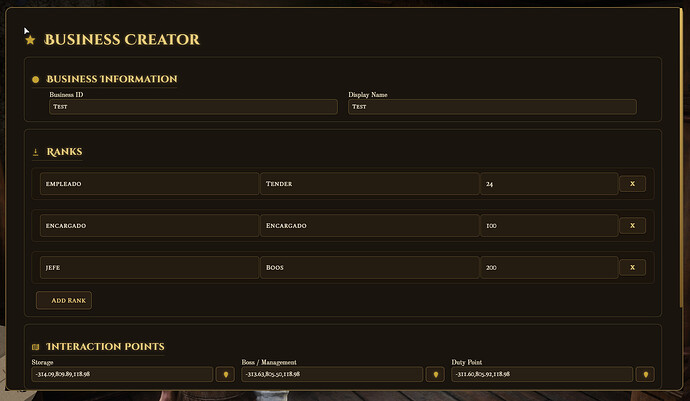Viewport: 690px width, 401px height.
Task: Click the Duty Point label
Action: tap(466, 362)
